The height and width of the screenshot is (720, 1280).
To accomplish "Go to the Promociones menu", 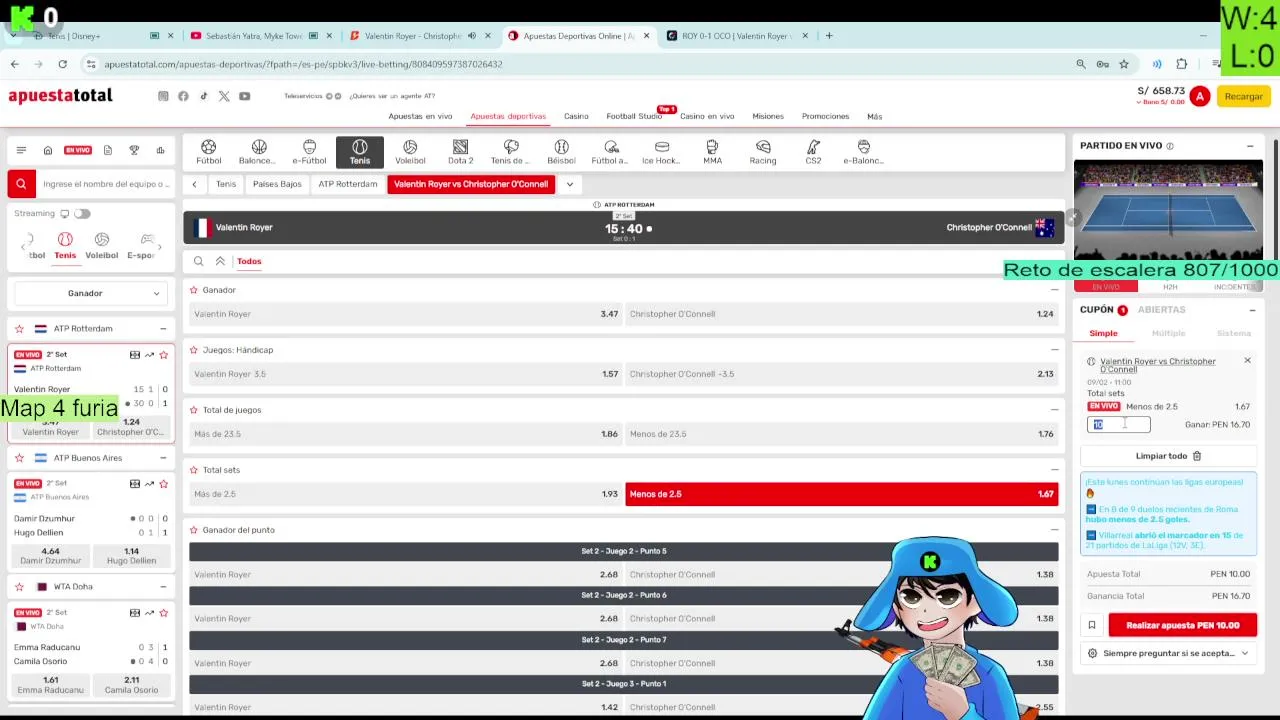I will coord(825,116).
